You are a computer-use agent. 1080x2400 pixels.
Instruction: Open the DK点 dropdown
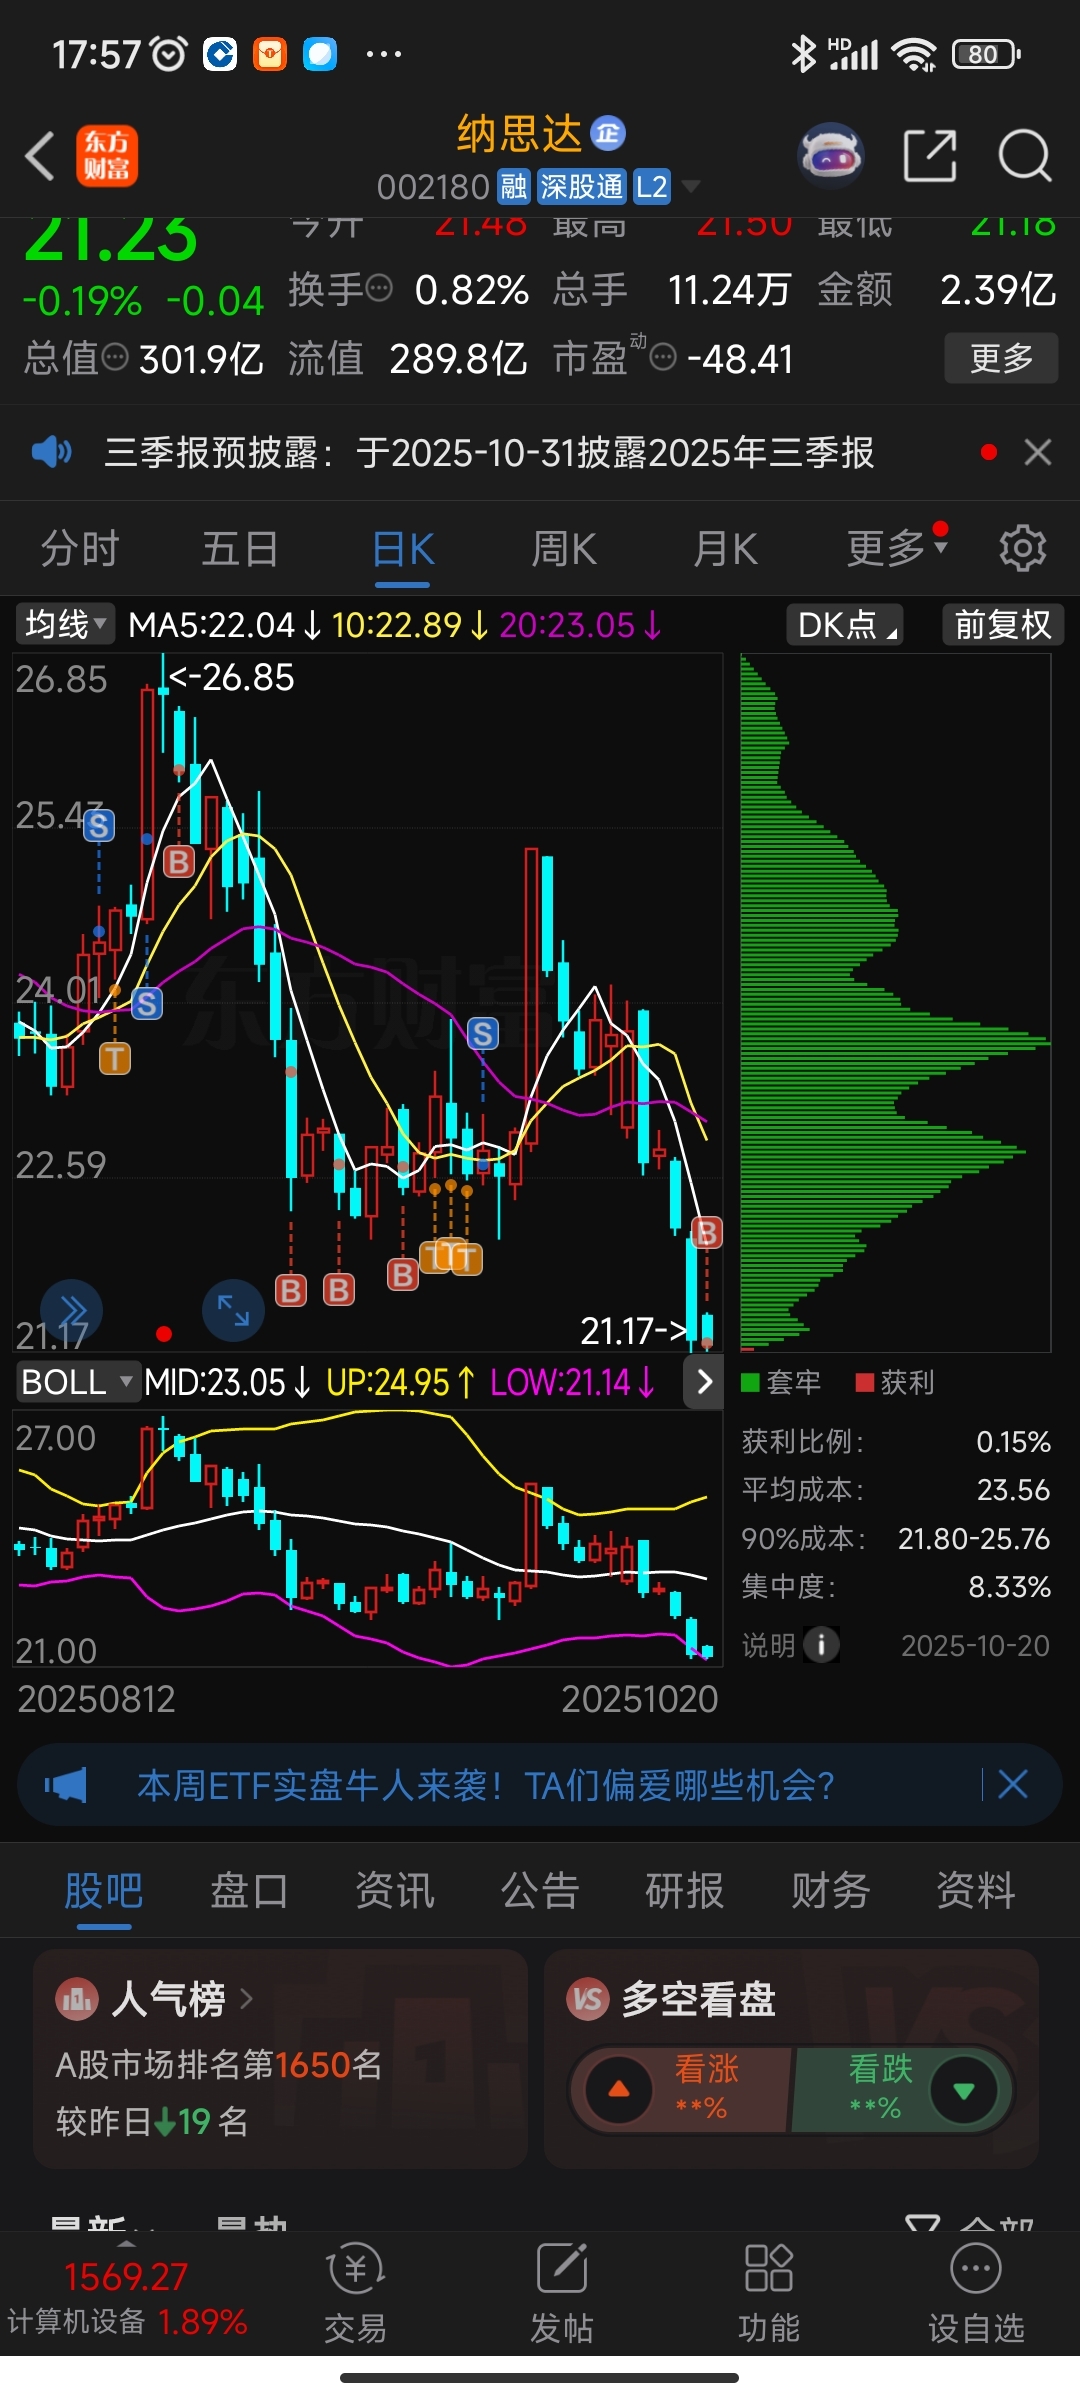pyautogui.click(x=846, y=625)
